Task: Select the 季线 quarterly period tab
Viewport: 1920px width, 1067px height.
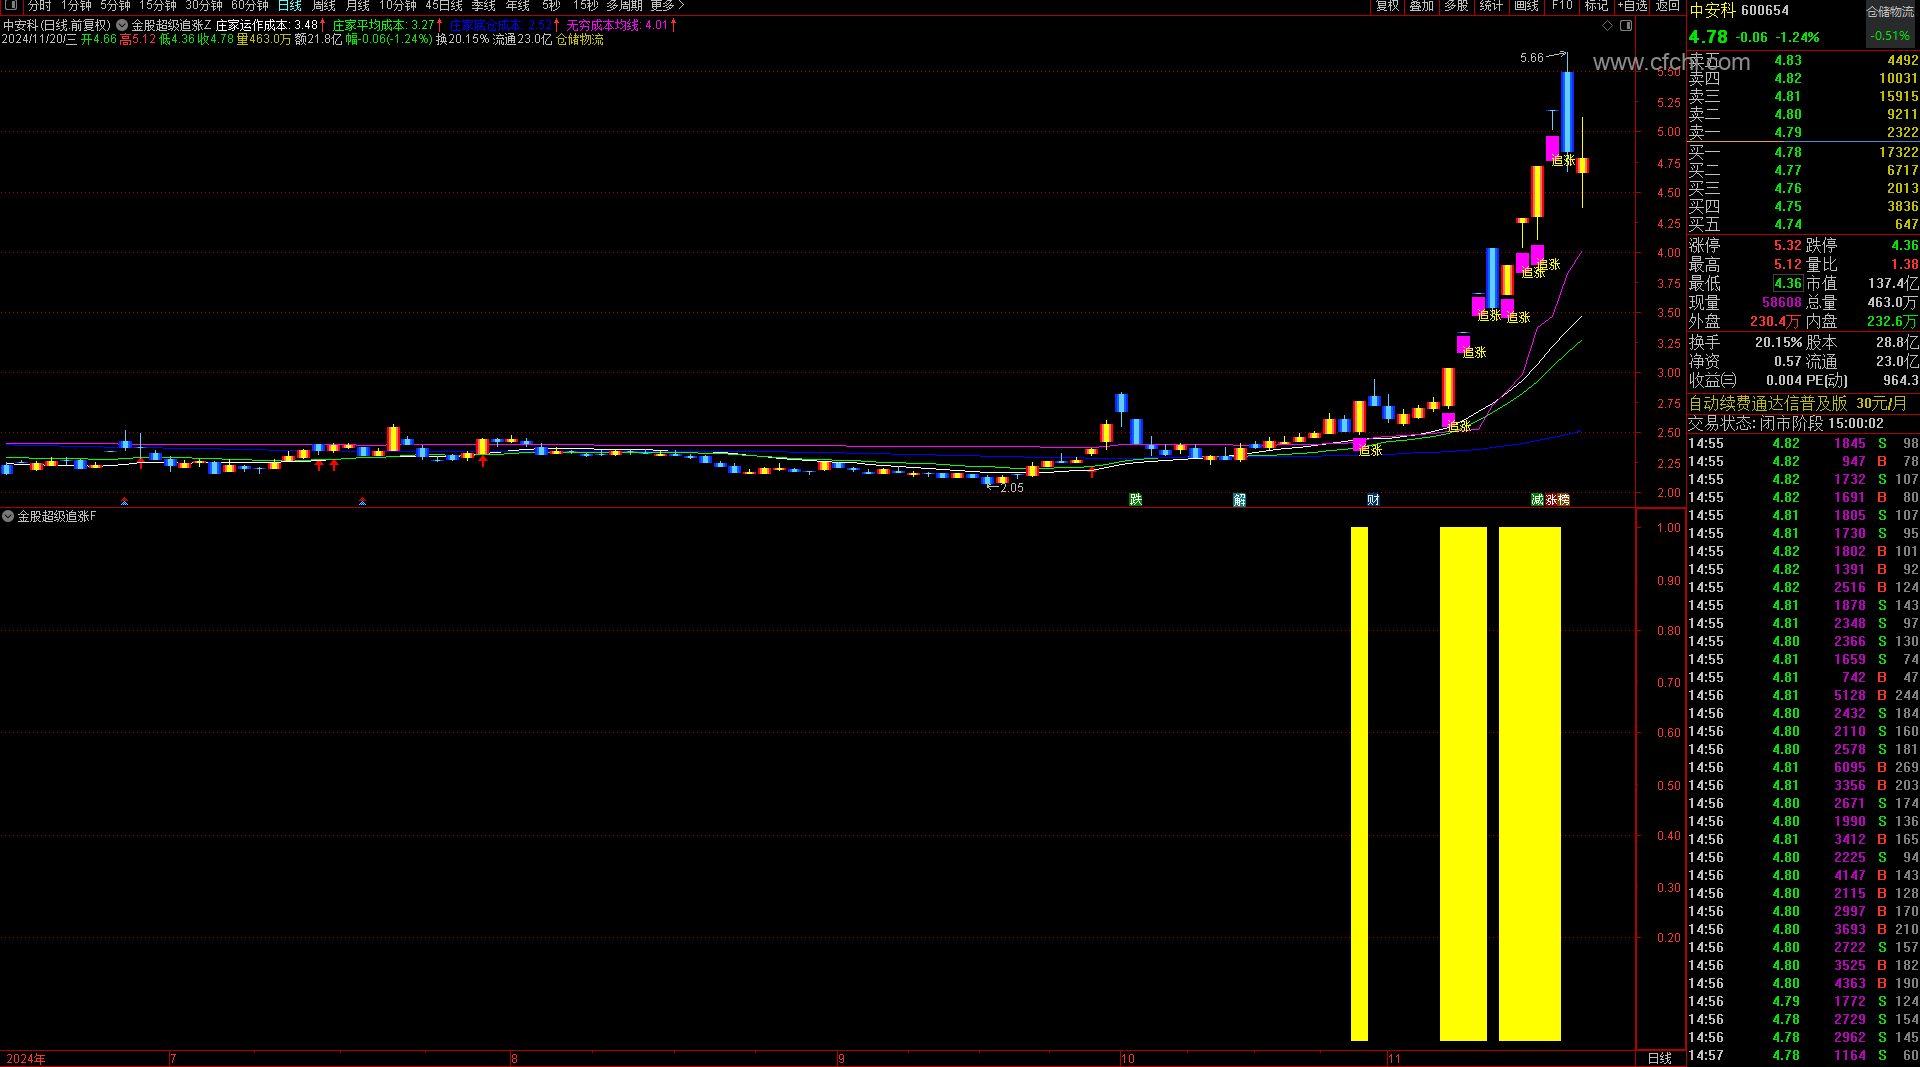Action: click(484, 6)
